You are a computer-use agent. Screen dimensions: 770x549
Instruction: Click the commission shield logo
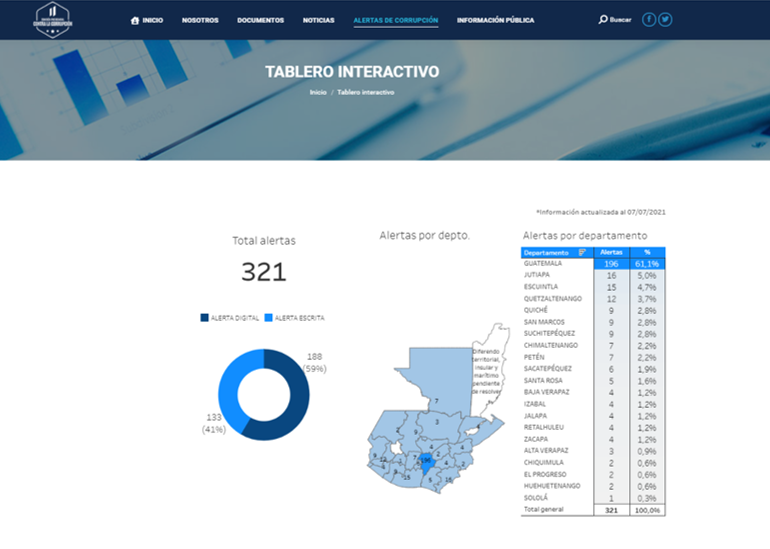[x=52, y=20]
